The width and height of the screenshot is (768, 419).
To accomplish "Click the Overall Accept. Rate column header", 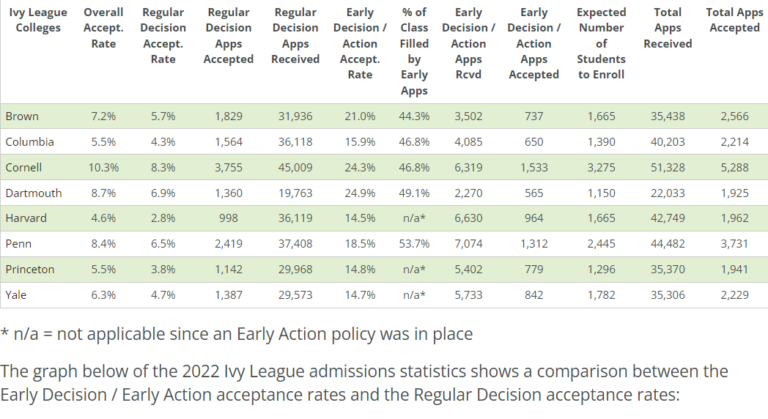I will tap(103, 28).
